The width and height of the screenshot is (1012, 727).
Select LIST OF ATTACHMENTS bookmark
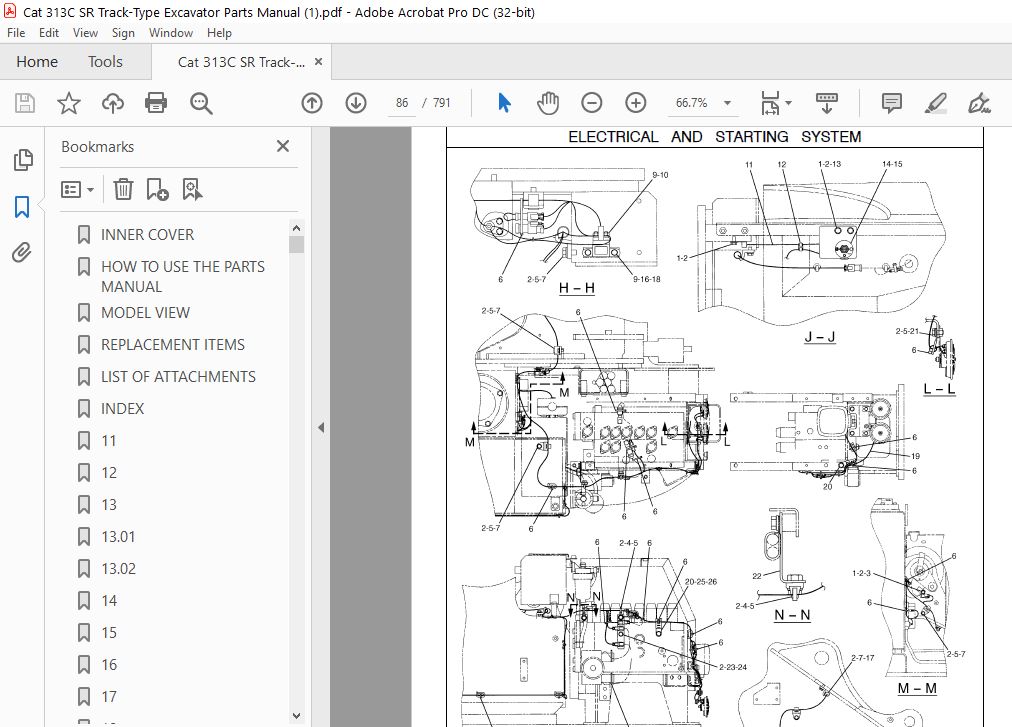(x=178, y=377)
